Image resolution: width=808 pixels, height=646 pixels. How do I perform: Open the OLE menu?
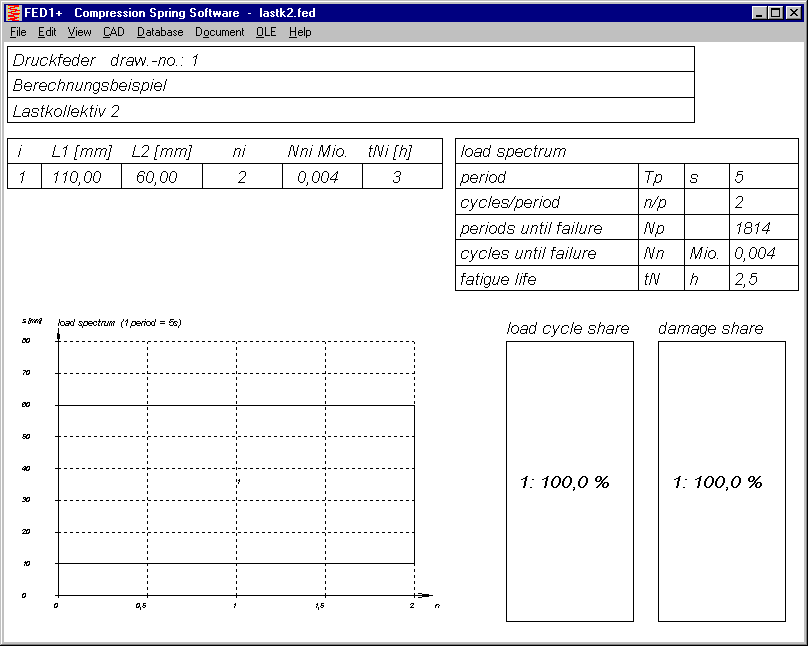pos(266,32)
